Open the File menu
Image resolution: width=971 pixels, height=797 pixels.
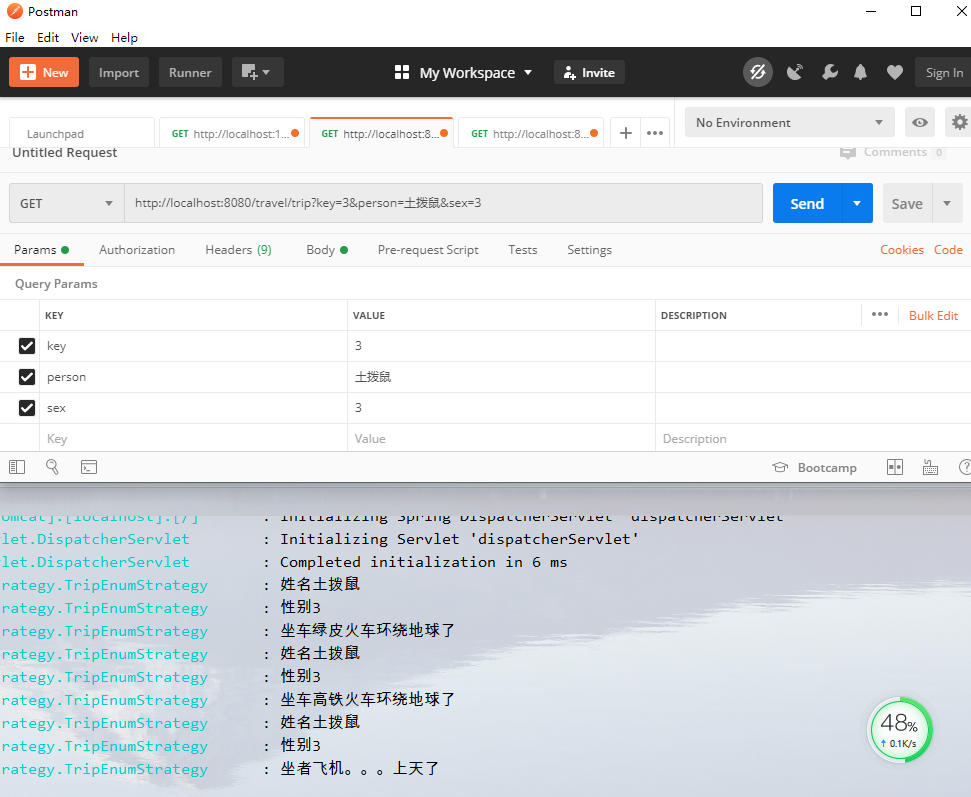pyautogui.click(x=15, y=38)
